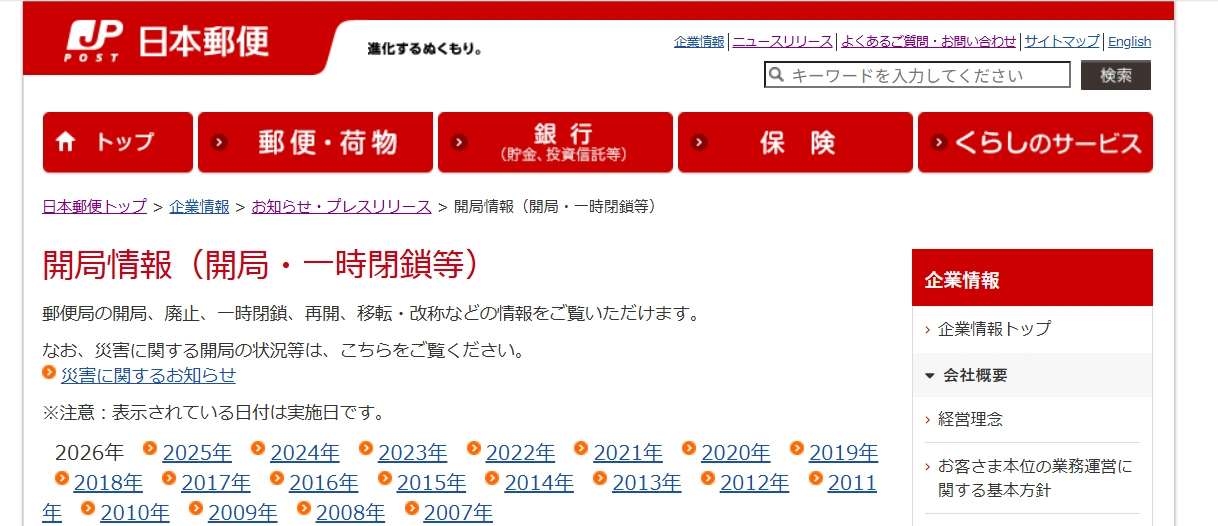1218x526 pixels.
Task: Click the arrow bullet on 郵便・荷物 tab
Action: (x=220, y=142)
